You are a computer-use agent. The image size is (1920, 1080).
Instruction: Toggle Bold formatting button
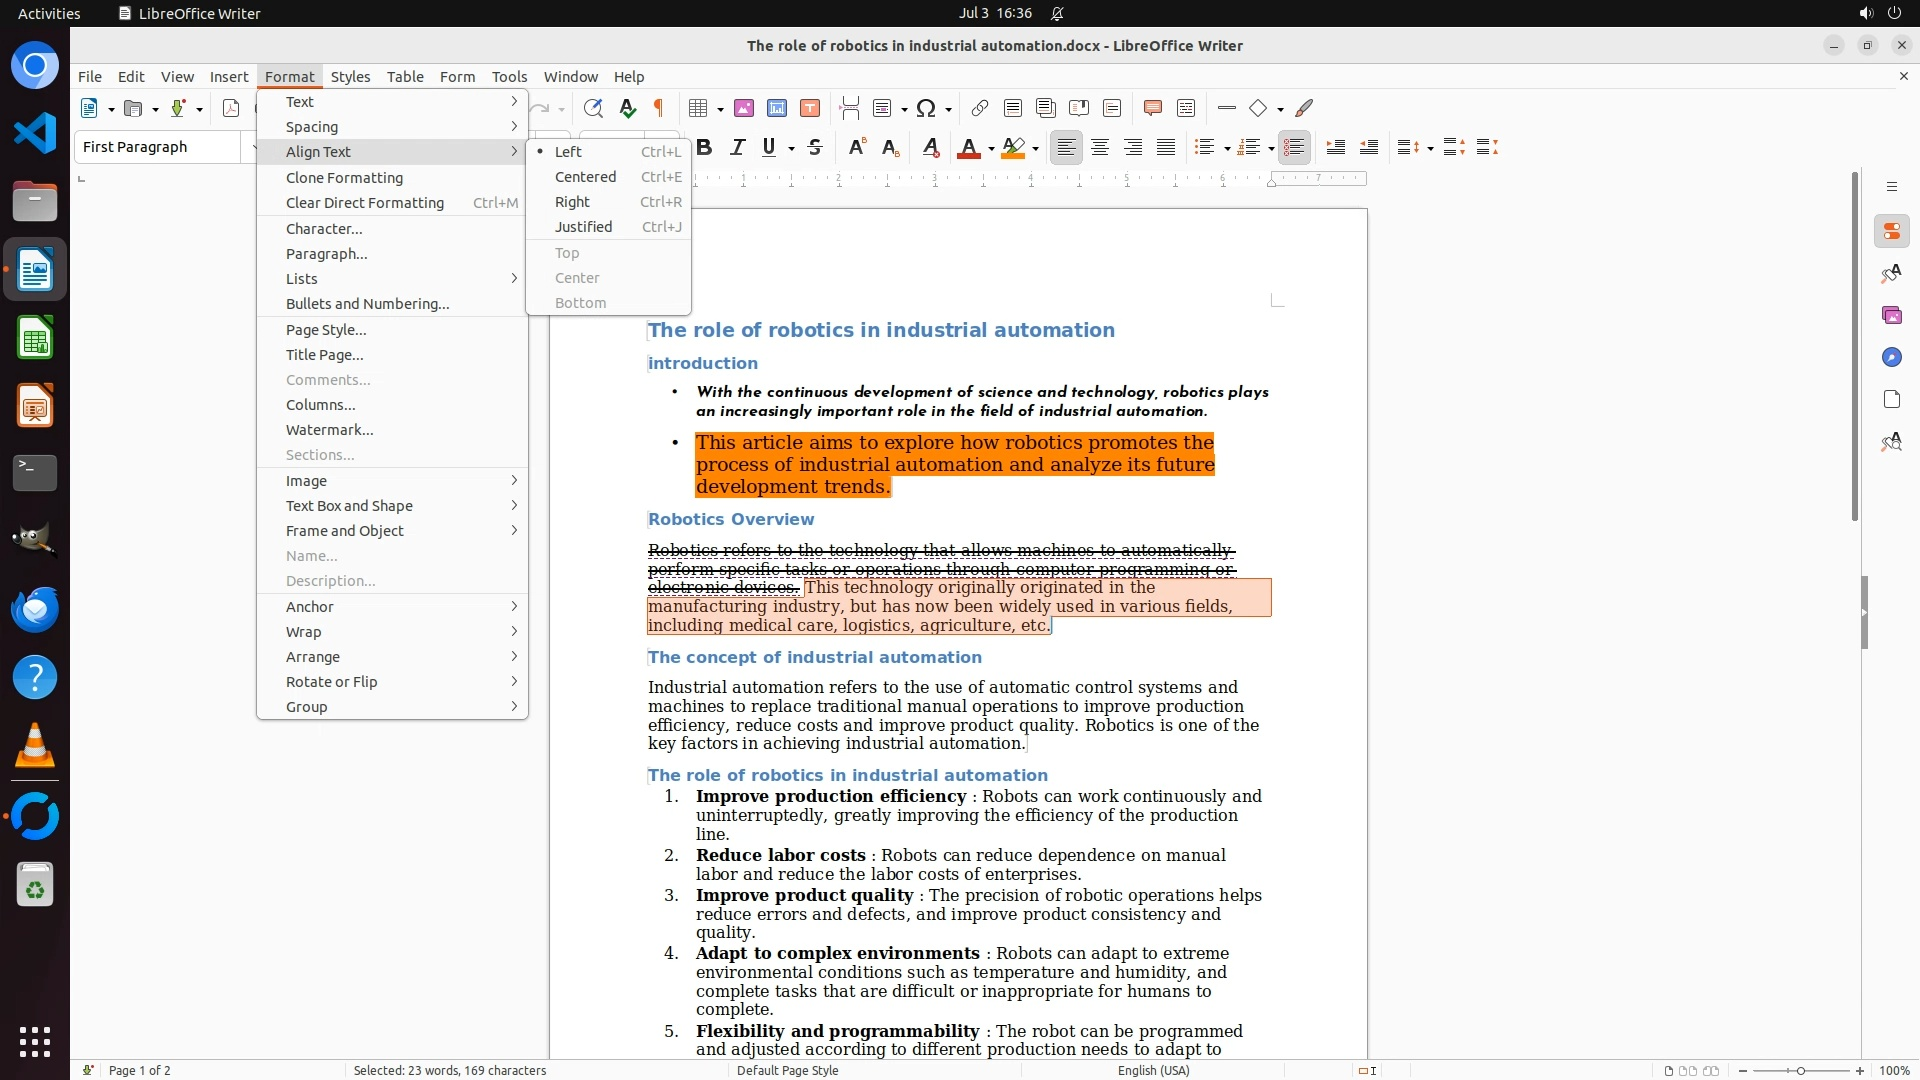pos(704,148)
